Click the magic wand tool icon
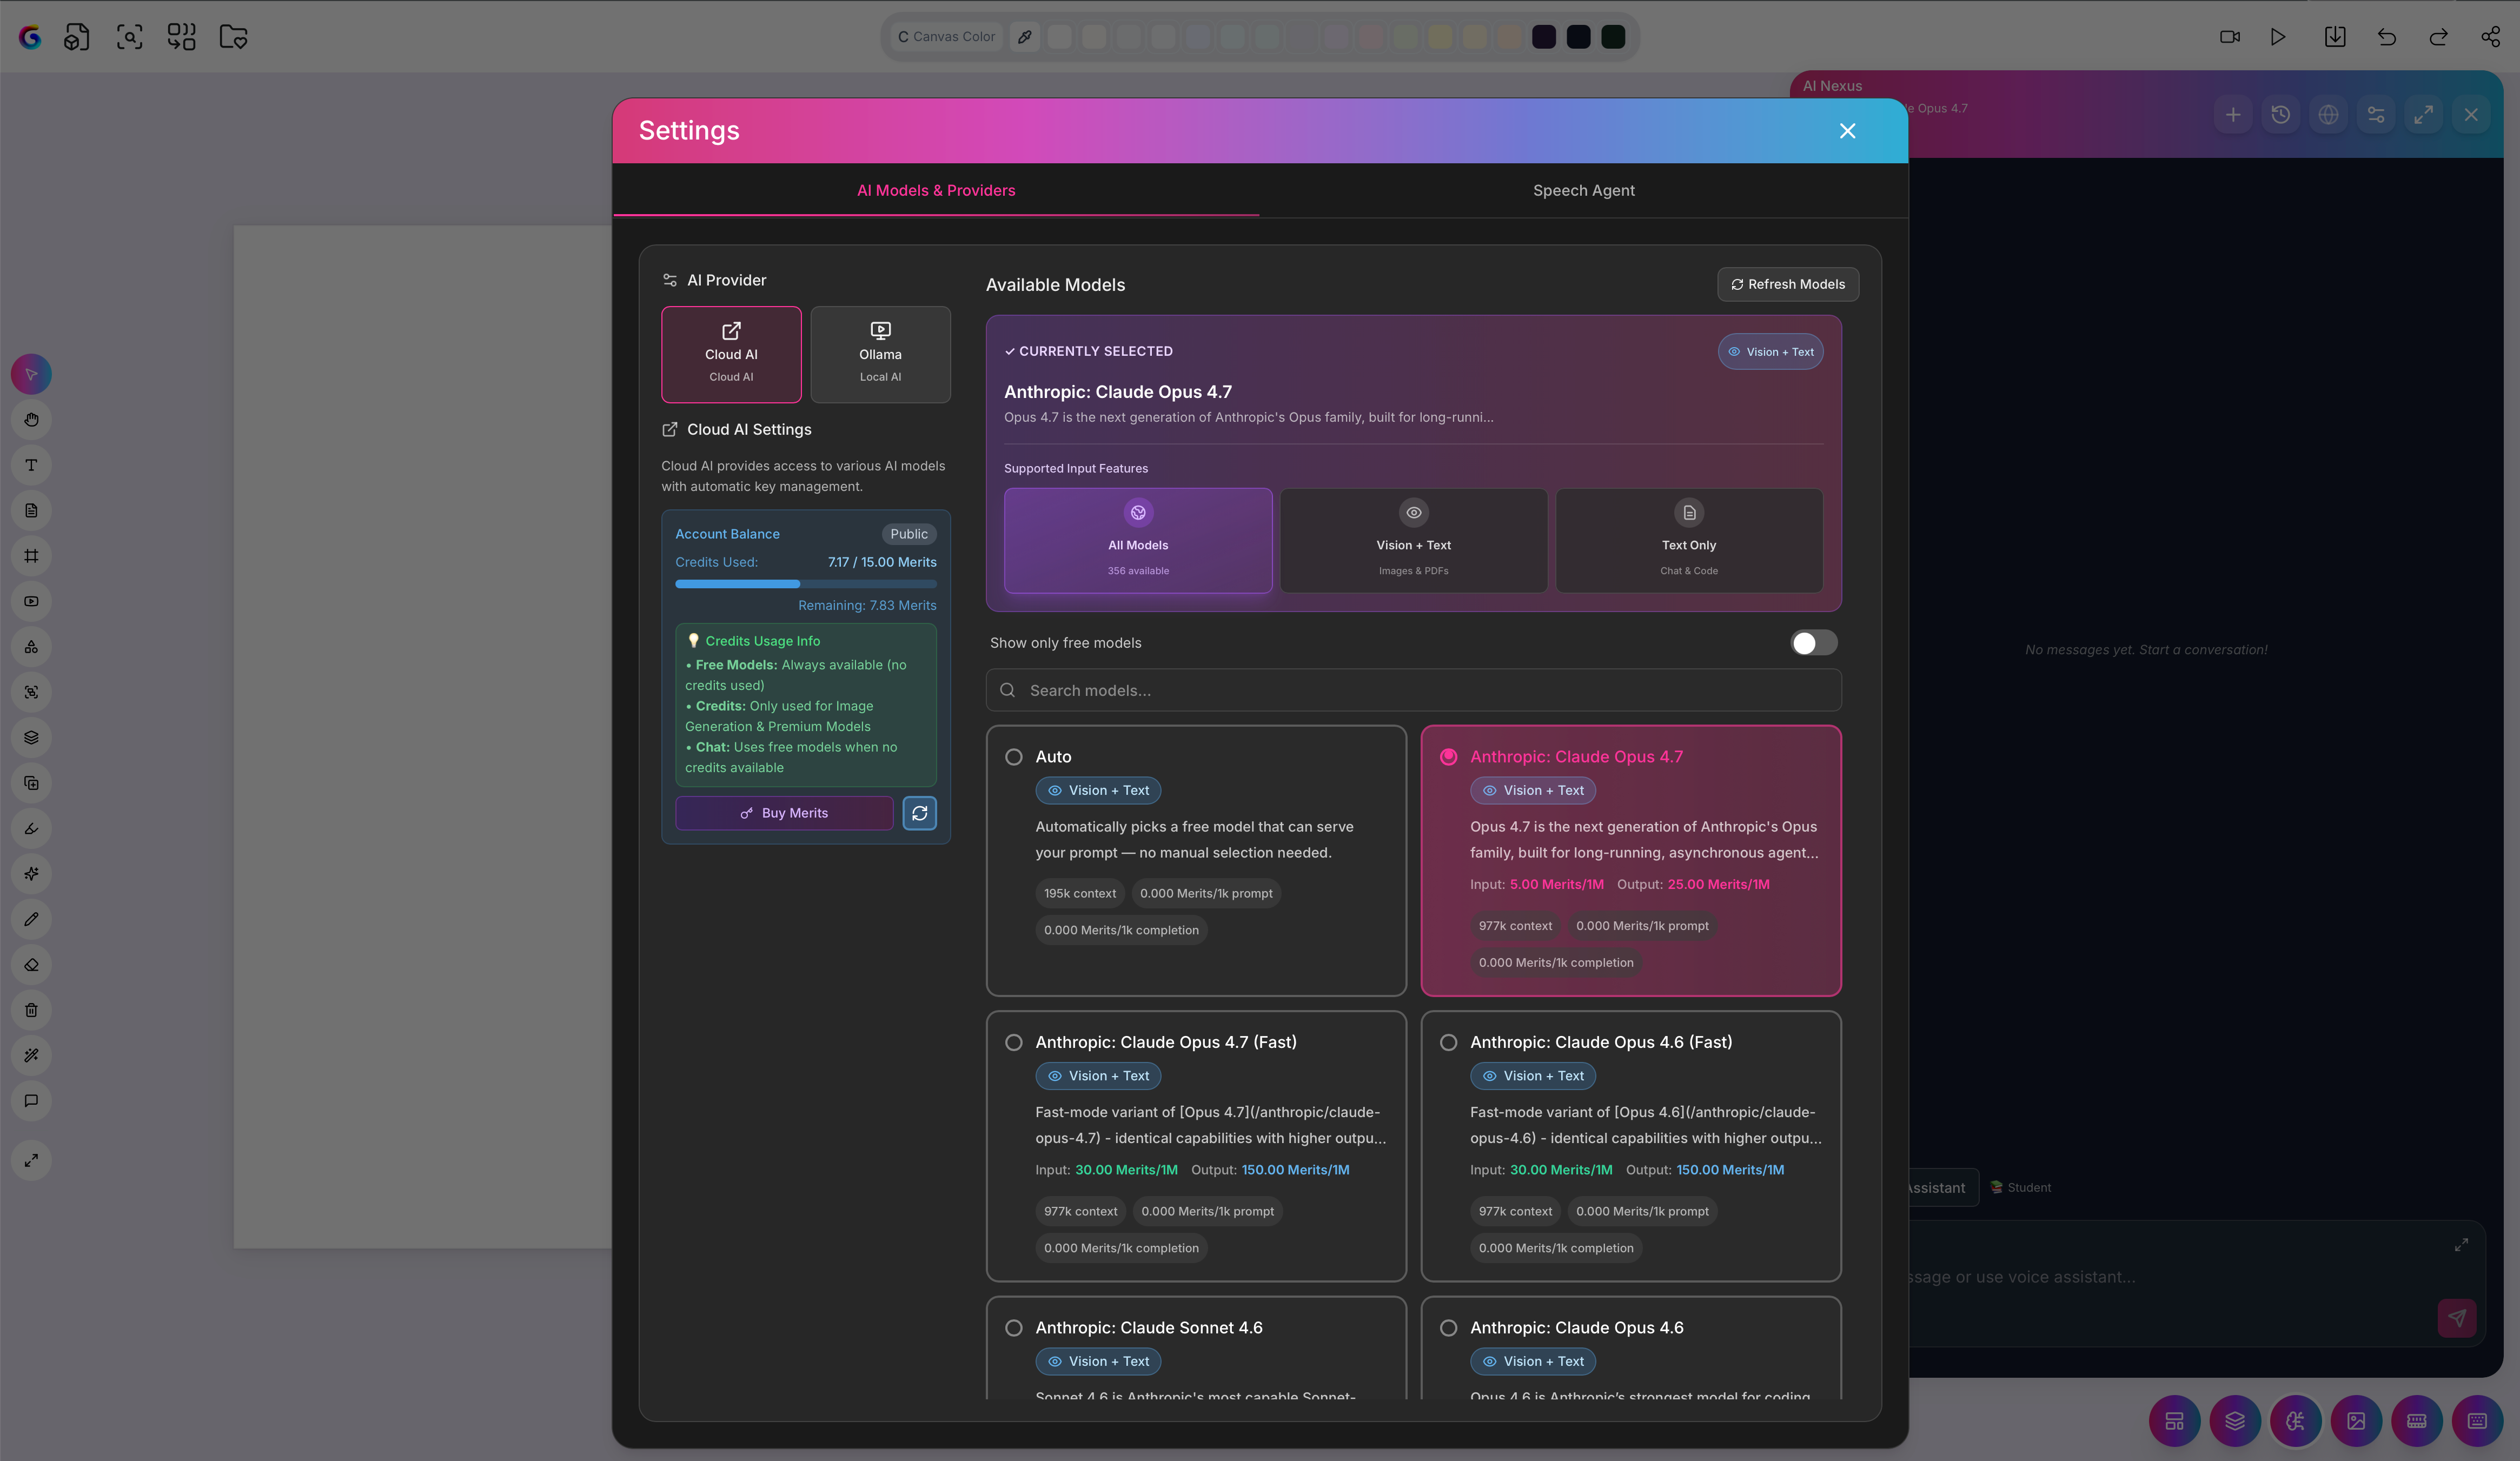The width and height of the screenshot is (2520, 1461). tap(31, 1055)
